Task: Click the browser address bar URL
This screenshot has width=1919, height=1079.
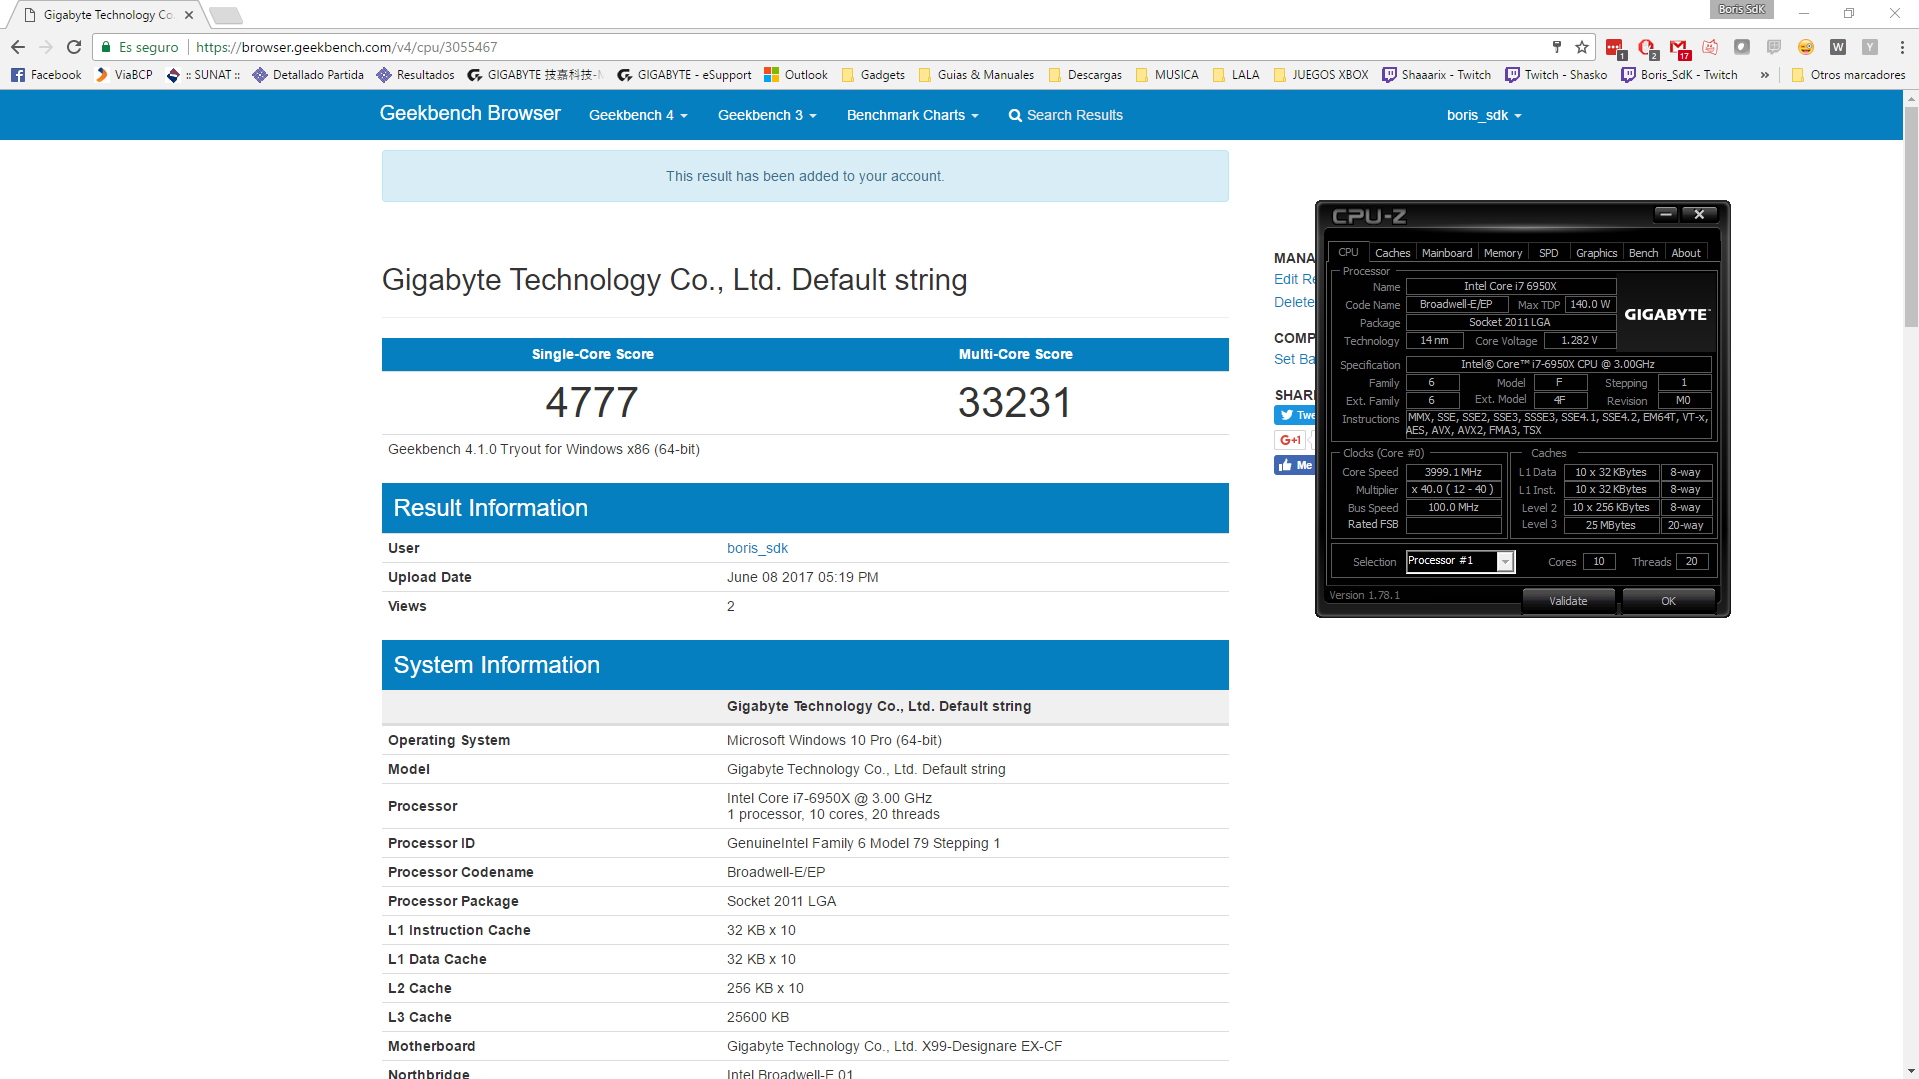Action: (x=346, y=47)
